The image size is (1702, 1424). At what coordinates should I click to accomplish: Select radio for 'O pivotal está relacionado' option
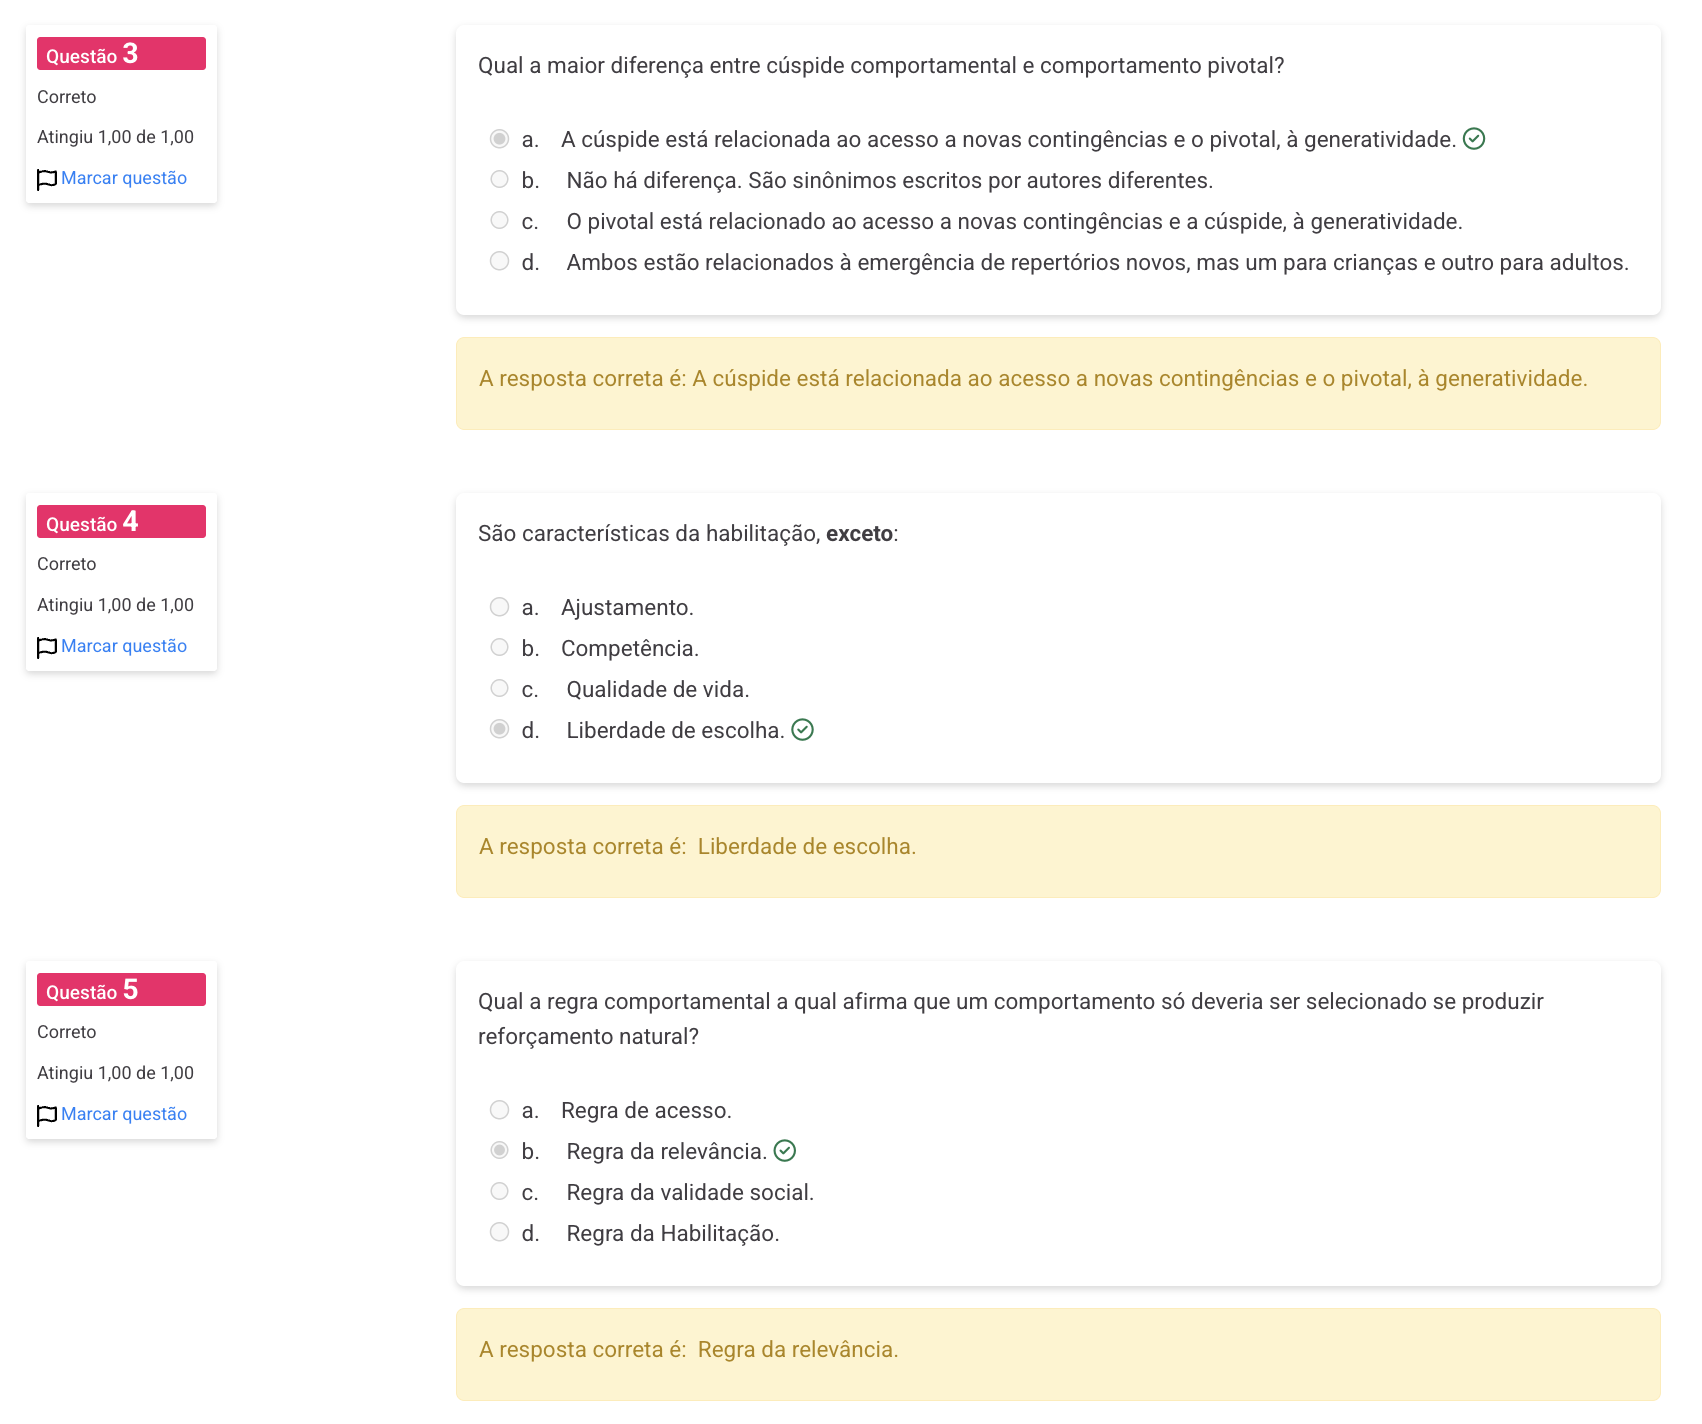[500, 220]
